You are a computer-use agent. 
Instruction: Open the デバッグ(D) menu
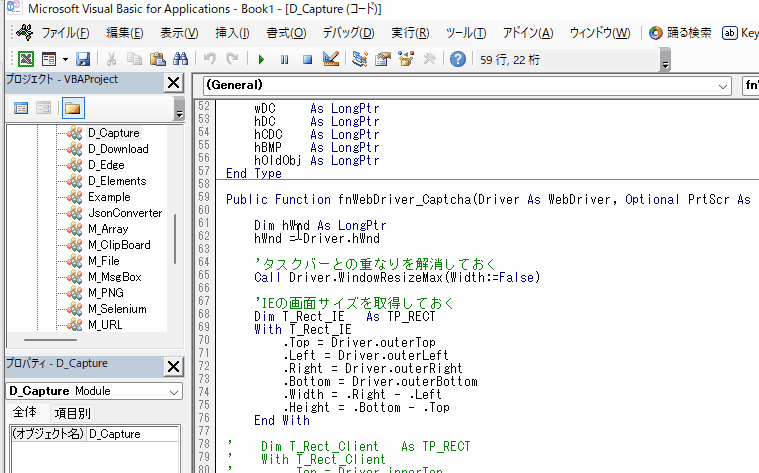pyautogui.click(x=349, y=33)
